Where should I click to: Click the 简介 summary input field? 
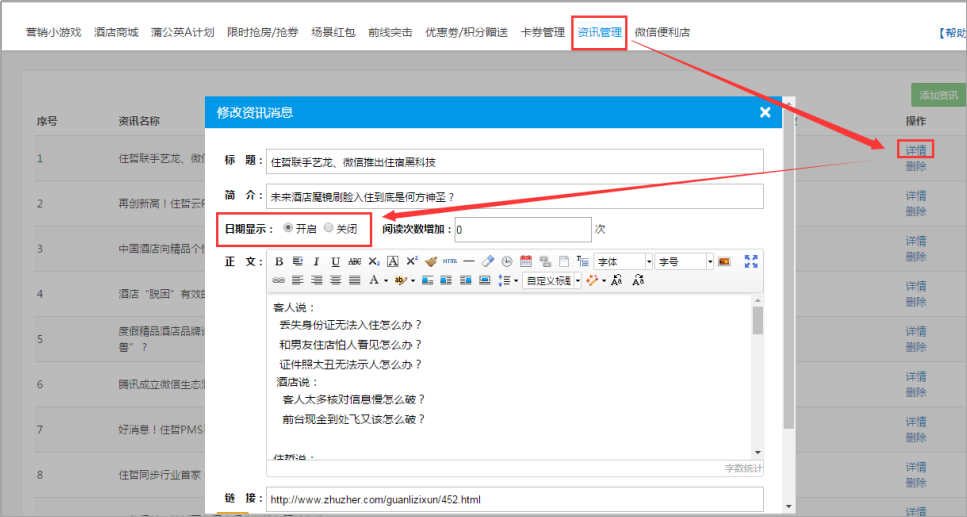pyautogui.click(x=515, y=196)
